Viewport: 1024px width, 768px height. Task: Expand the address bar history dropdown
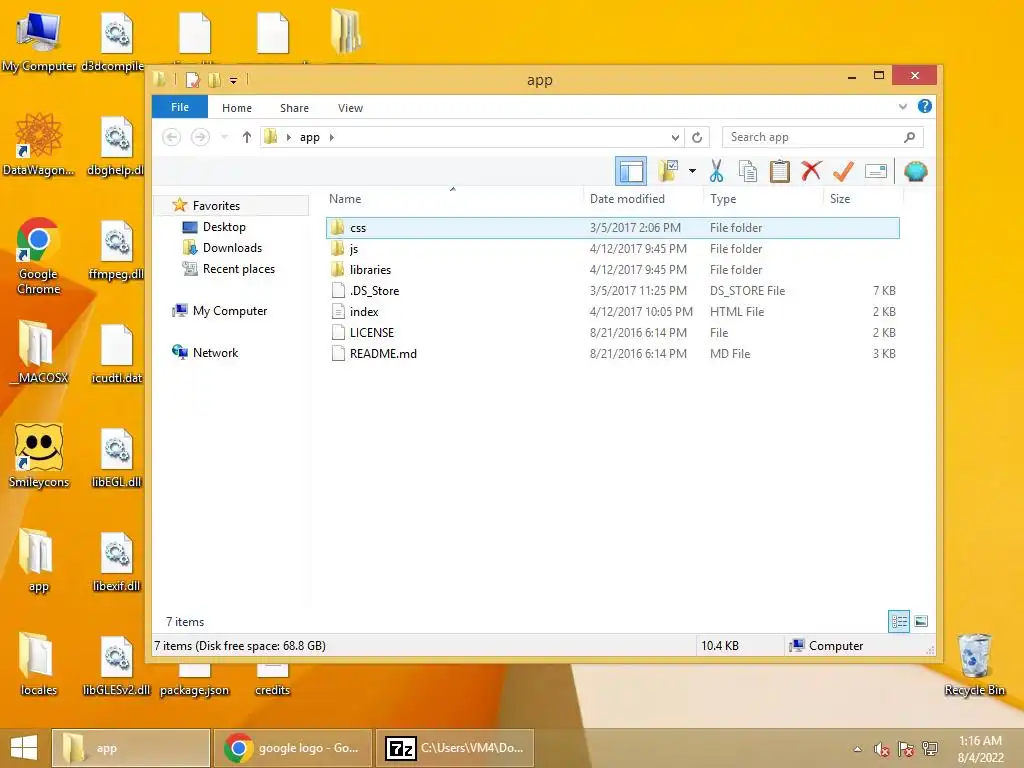[x=675, y=137]
